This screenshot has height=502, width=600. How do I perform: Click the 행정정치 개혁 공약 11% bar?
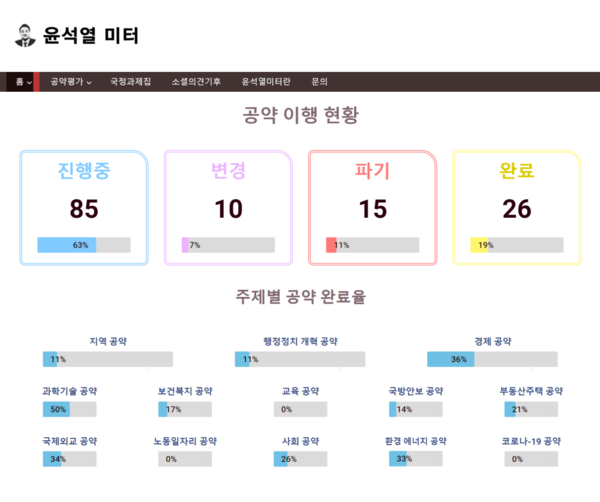pyautogui.click(x=300, y=359)
